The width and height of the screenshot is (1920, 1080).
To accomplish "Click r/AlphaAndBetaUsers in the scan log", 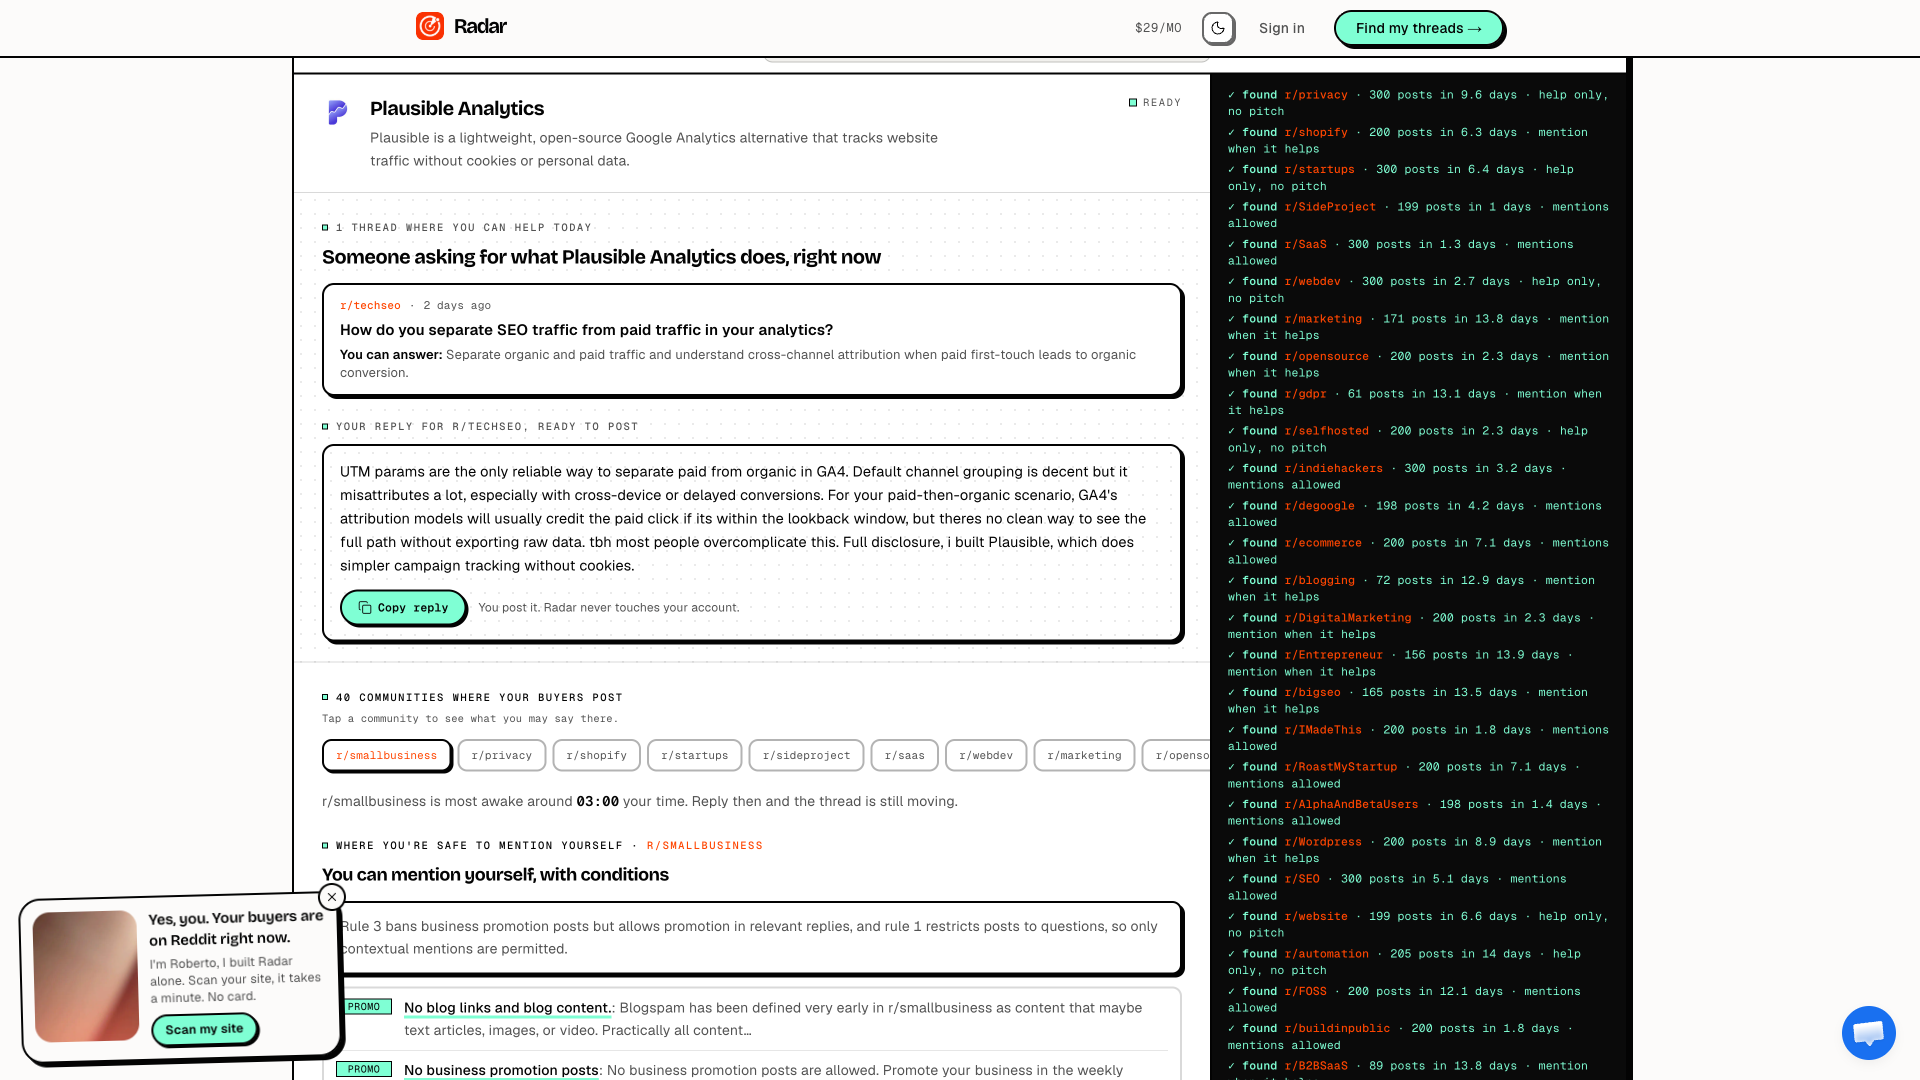I will 1351,804.
